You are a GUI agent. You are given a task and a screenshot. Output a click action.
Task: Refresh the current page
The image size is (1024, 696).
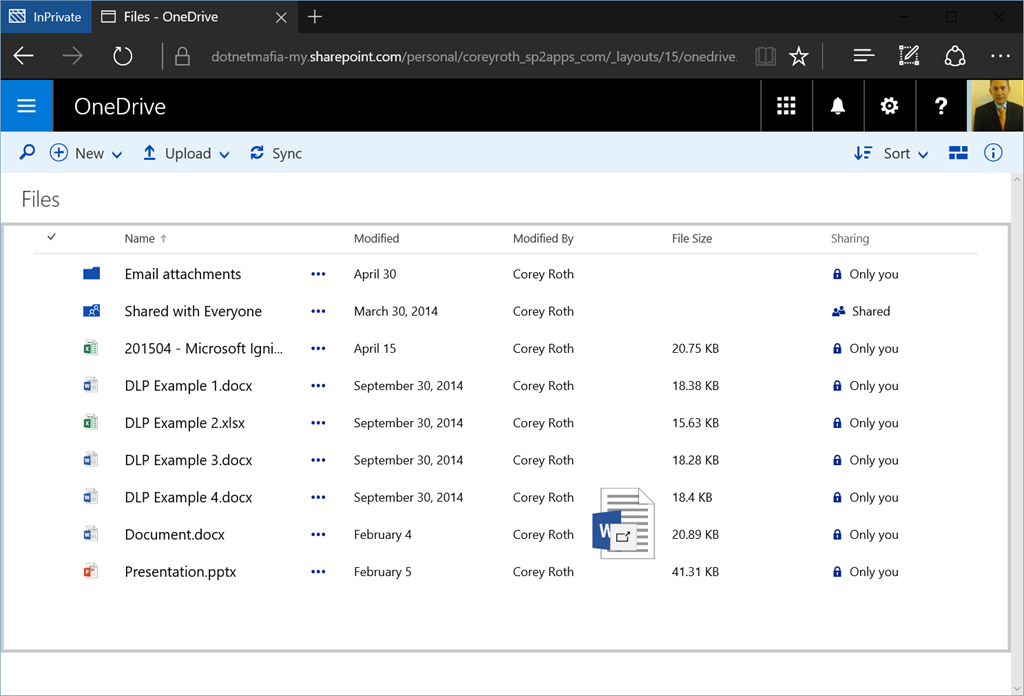(x=122, y=56)
